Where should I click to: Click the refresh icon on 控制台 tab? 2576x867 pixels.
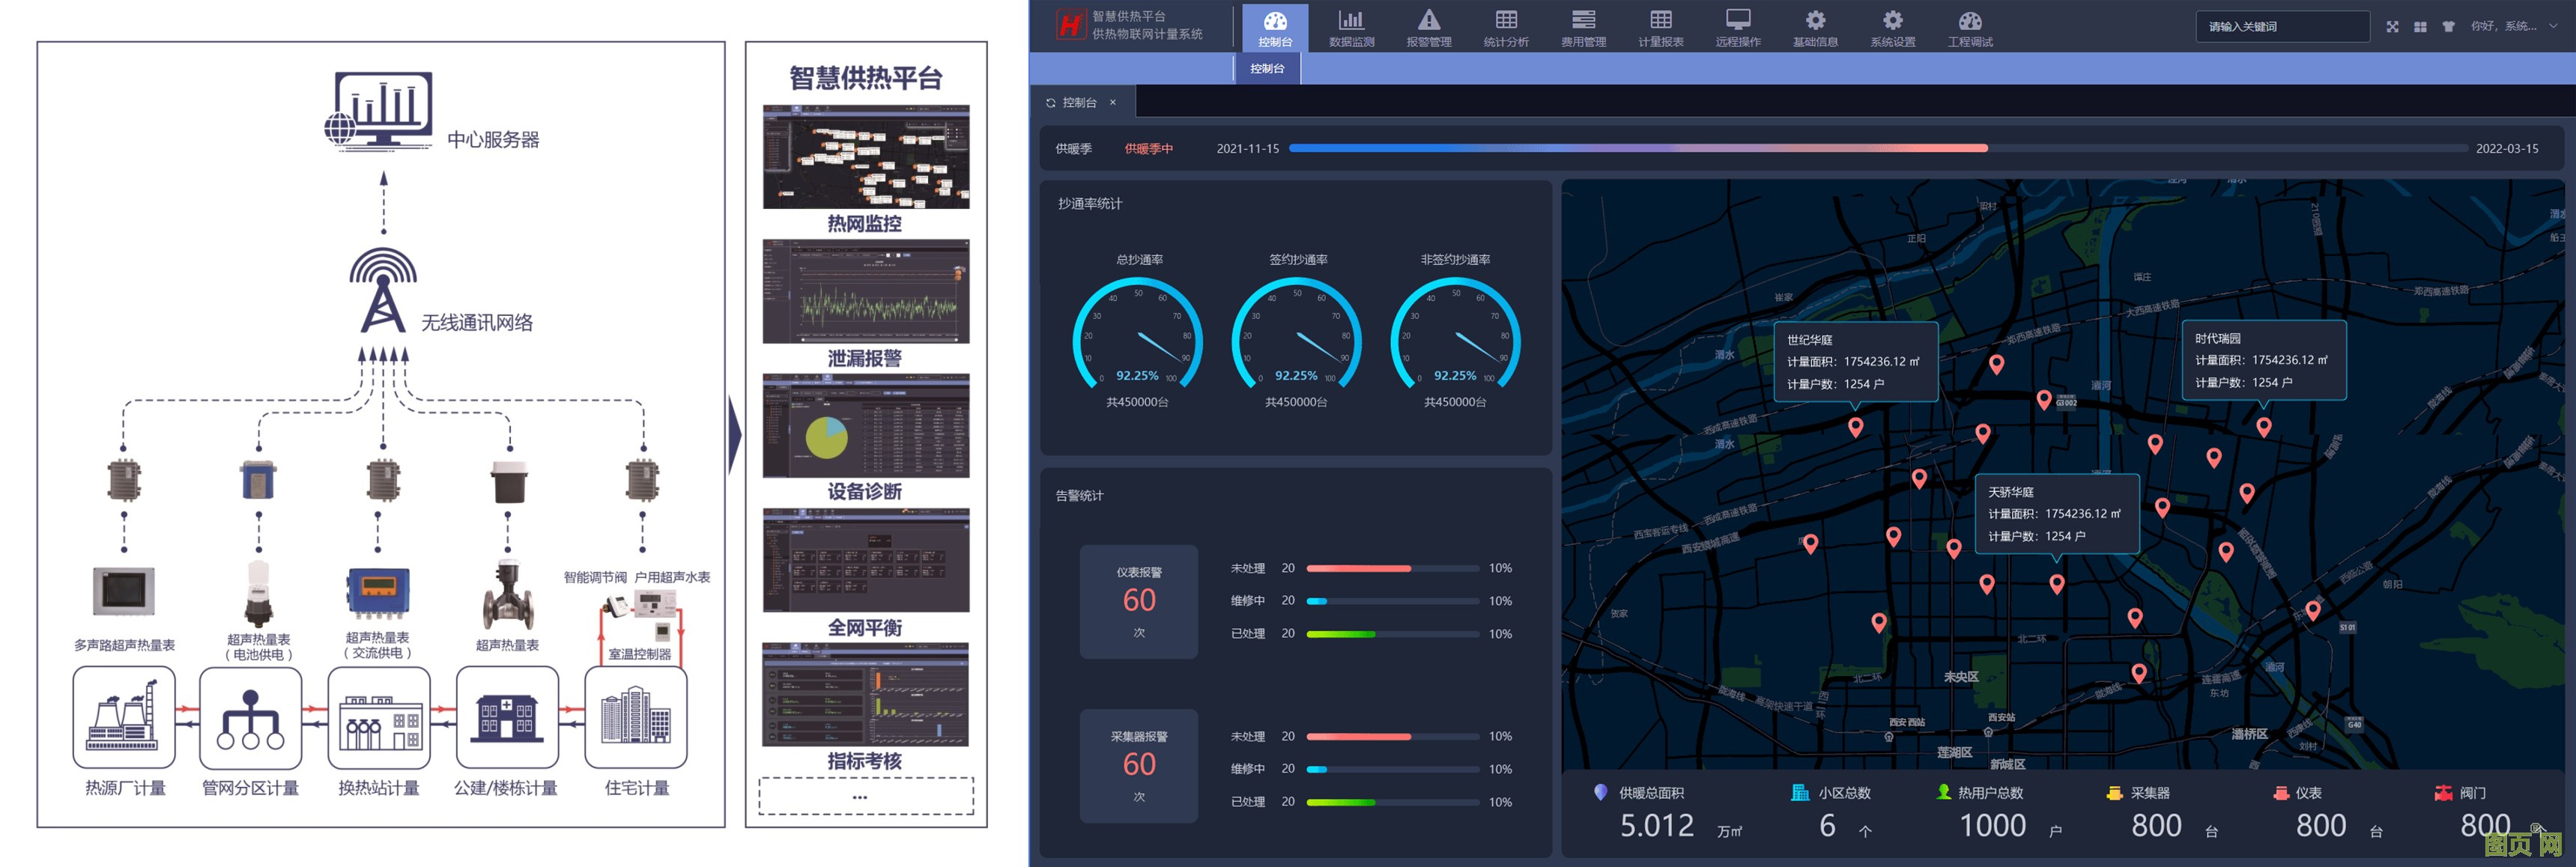click(1051, 103)
